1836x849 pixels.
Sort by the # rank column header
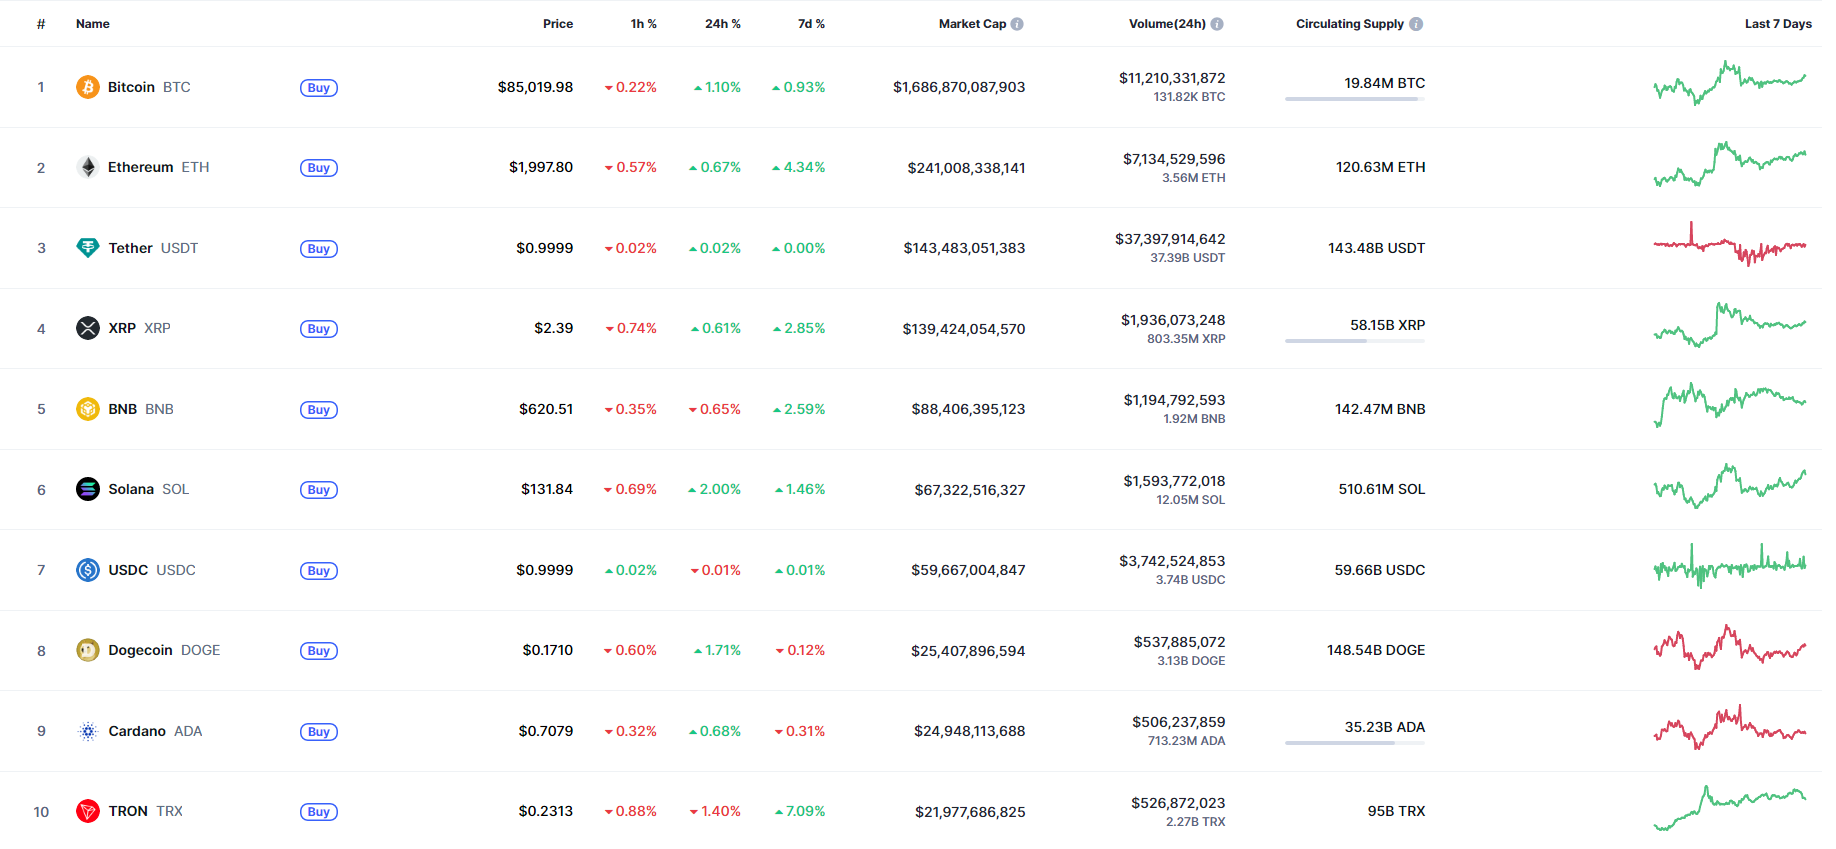coord(41,24)
